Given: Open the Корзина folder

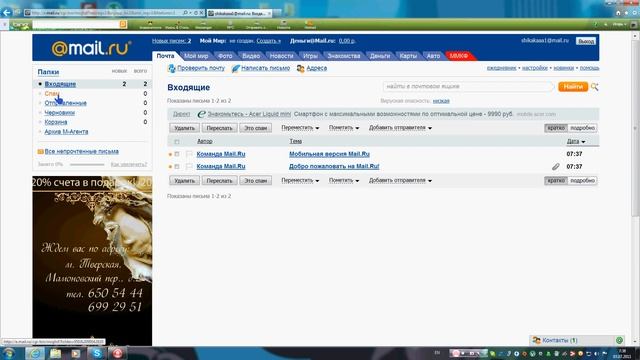Looking at the screenshot, I should click(56, 122).
